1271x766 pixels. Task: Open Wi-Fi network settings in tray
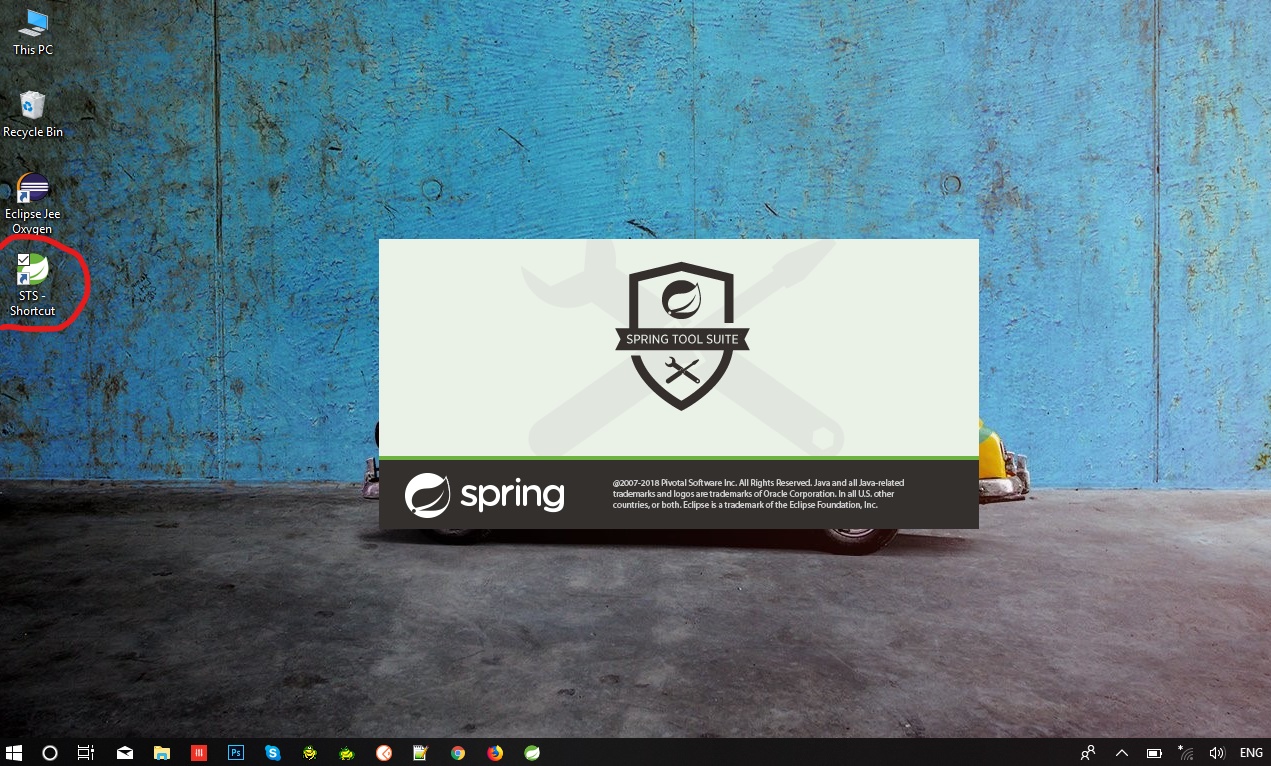[1185, 752]
